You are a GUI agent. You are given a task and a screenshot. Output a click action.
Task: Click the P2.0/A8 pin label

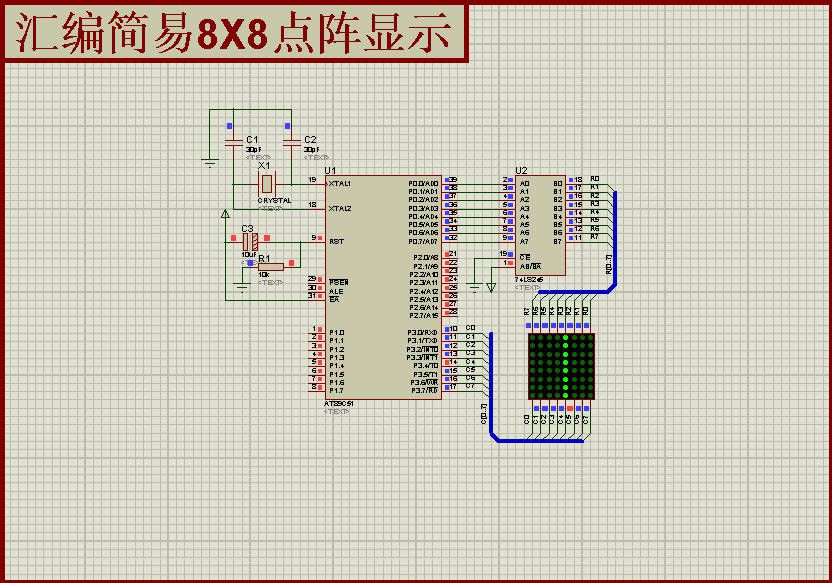426,258
